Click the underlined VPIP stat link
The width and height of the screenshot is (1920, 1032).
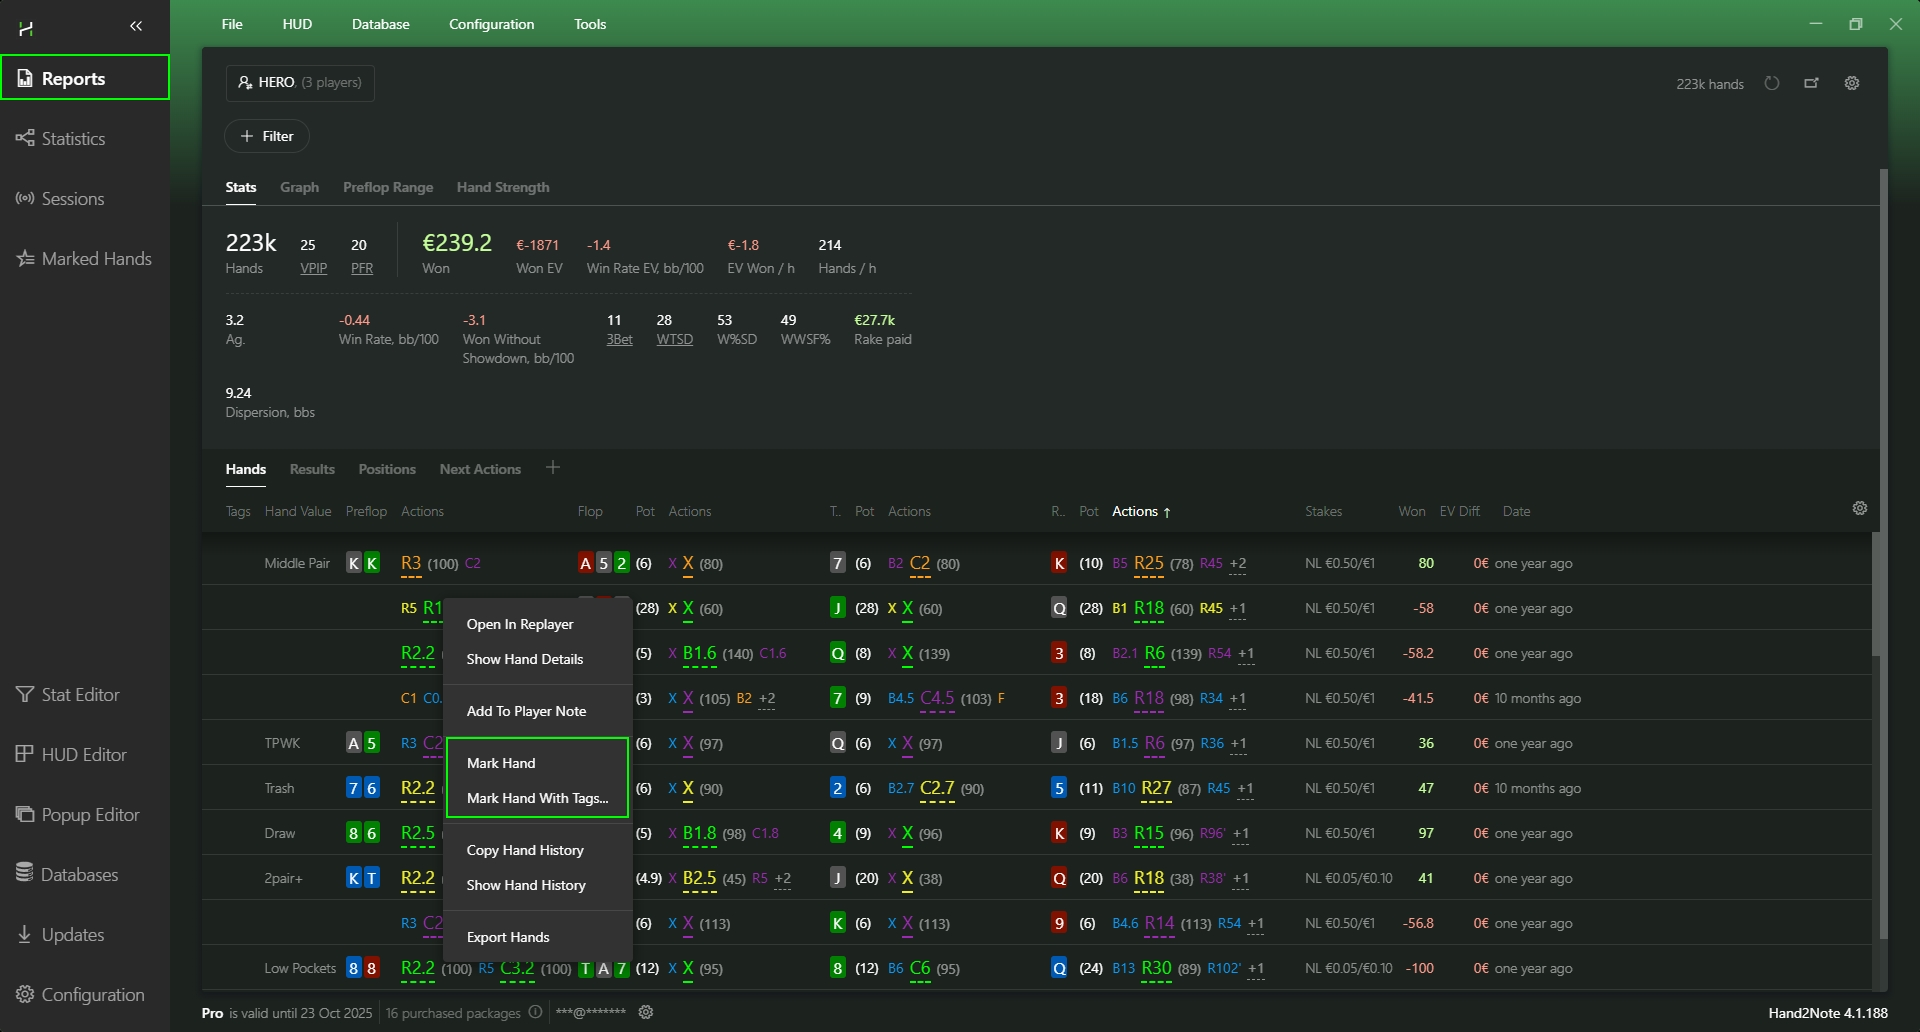(313, 268)
